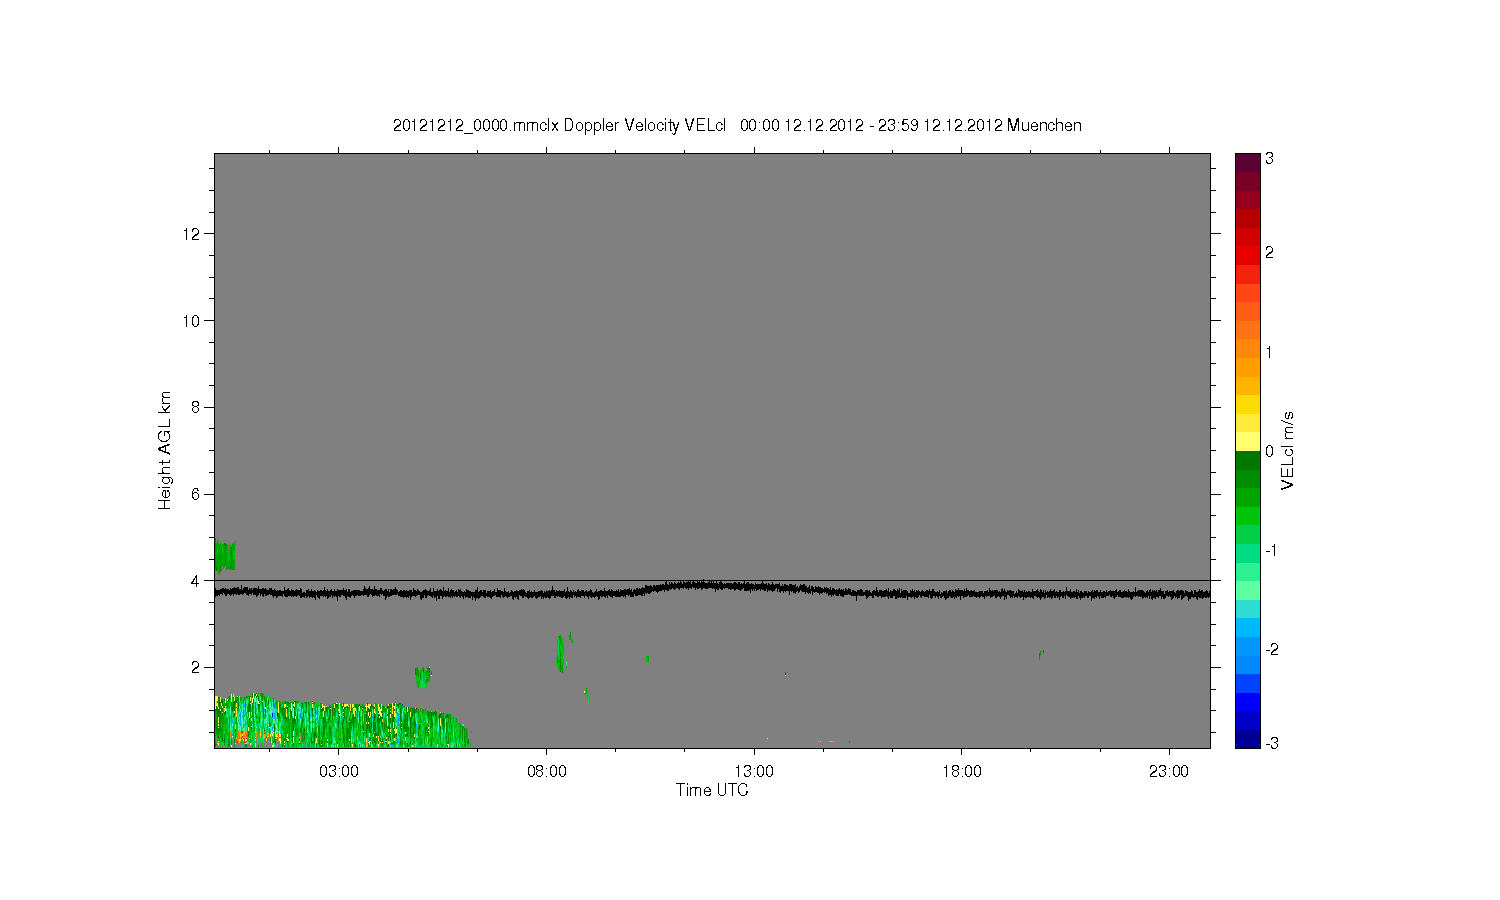The height and width of the screenshot is (900, 1500).
Task: Click the colorbar value 1 label
Action: (1270, 352)
